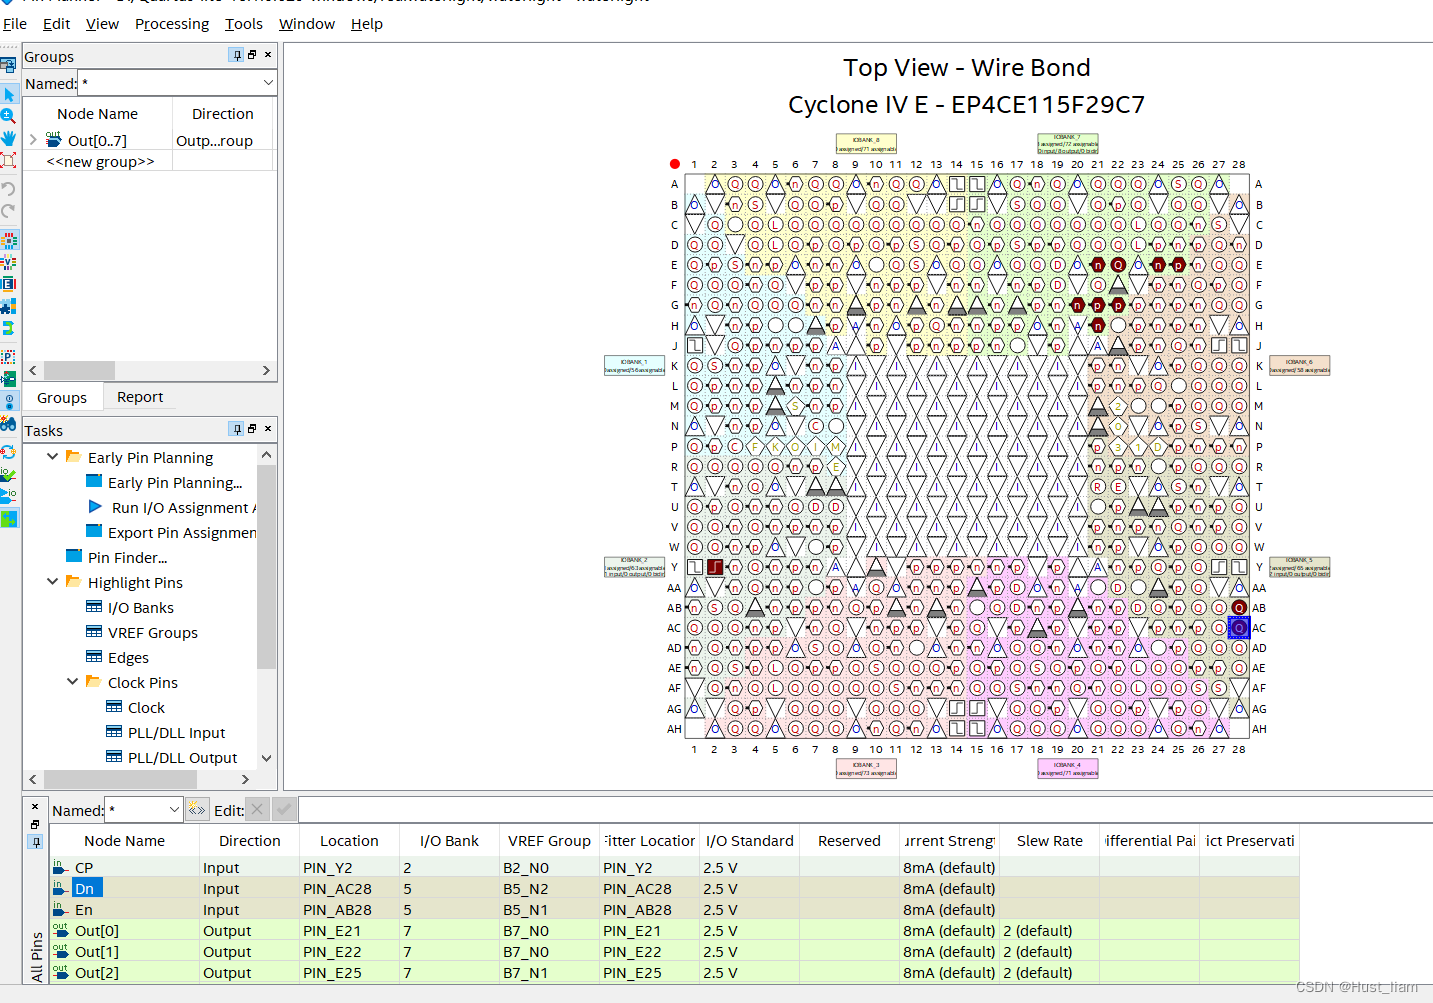Click the Fit in Window icon
The width and height of the screenshot is (1433, 1003).
(x=9, y=160)
